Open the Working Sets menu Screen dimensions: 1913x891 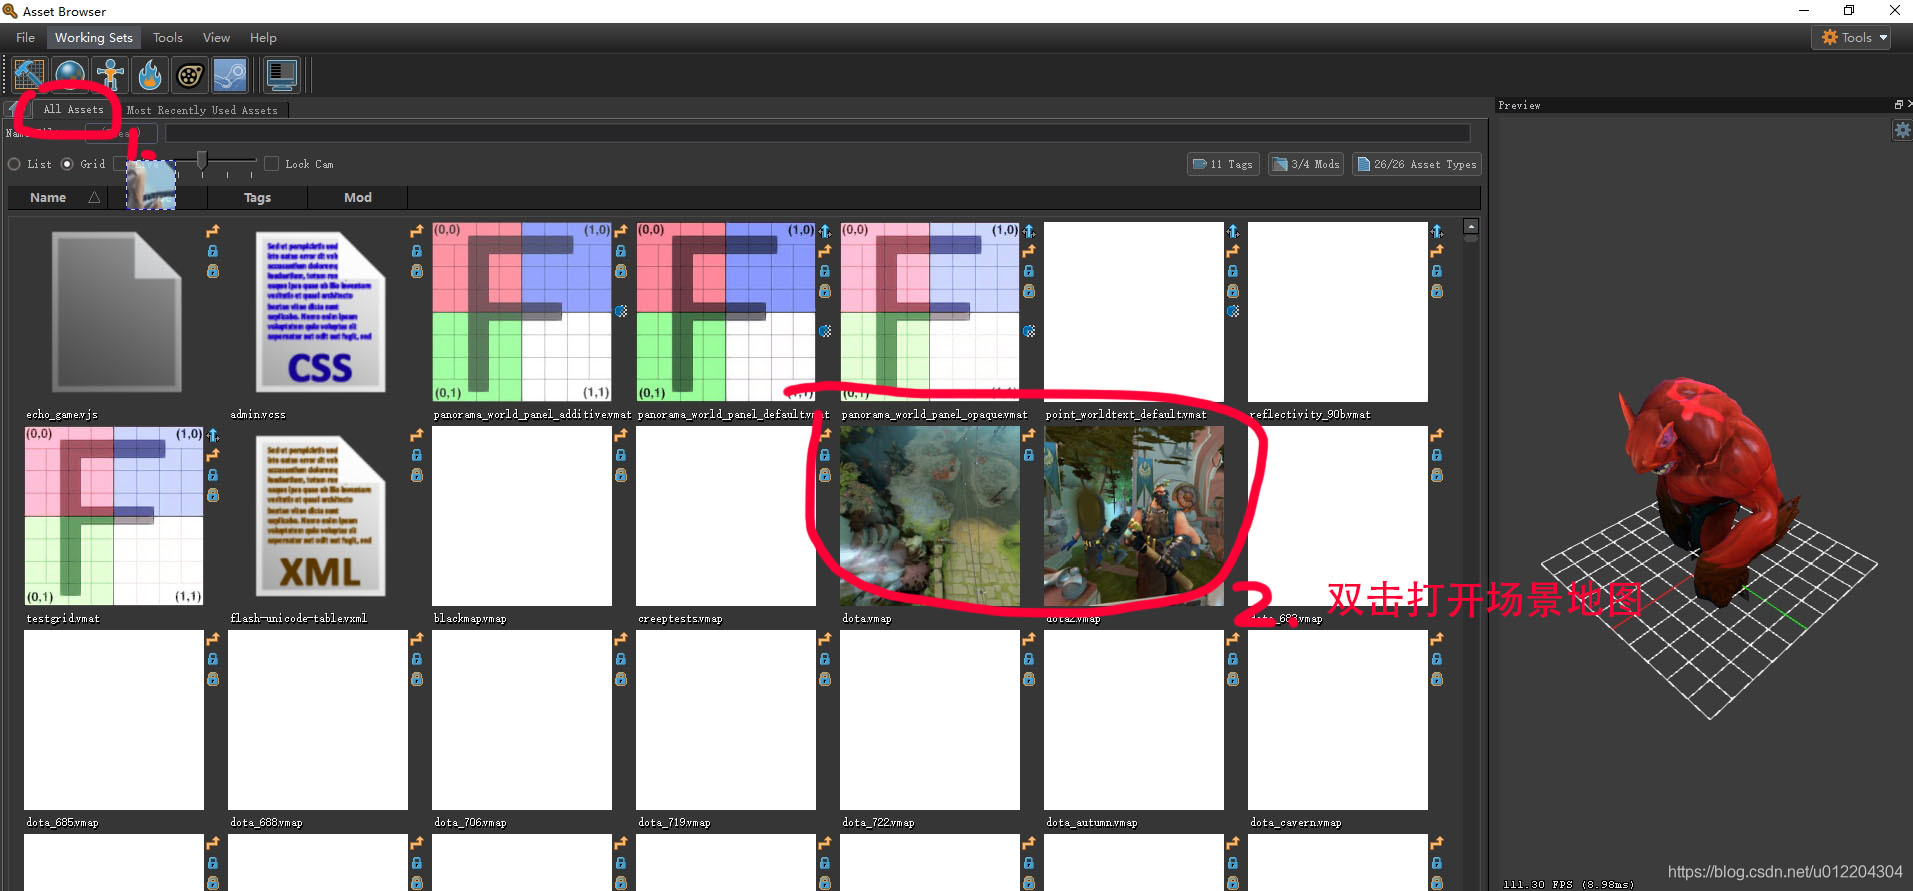94,38
